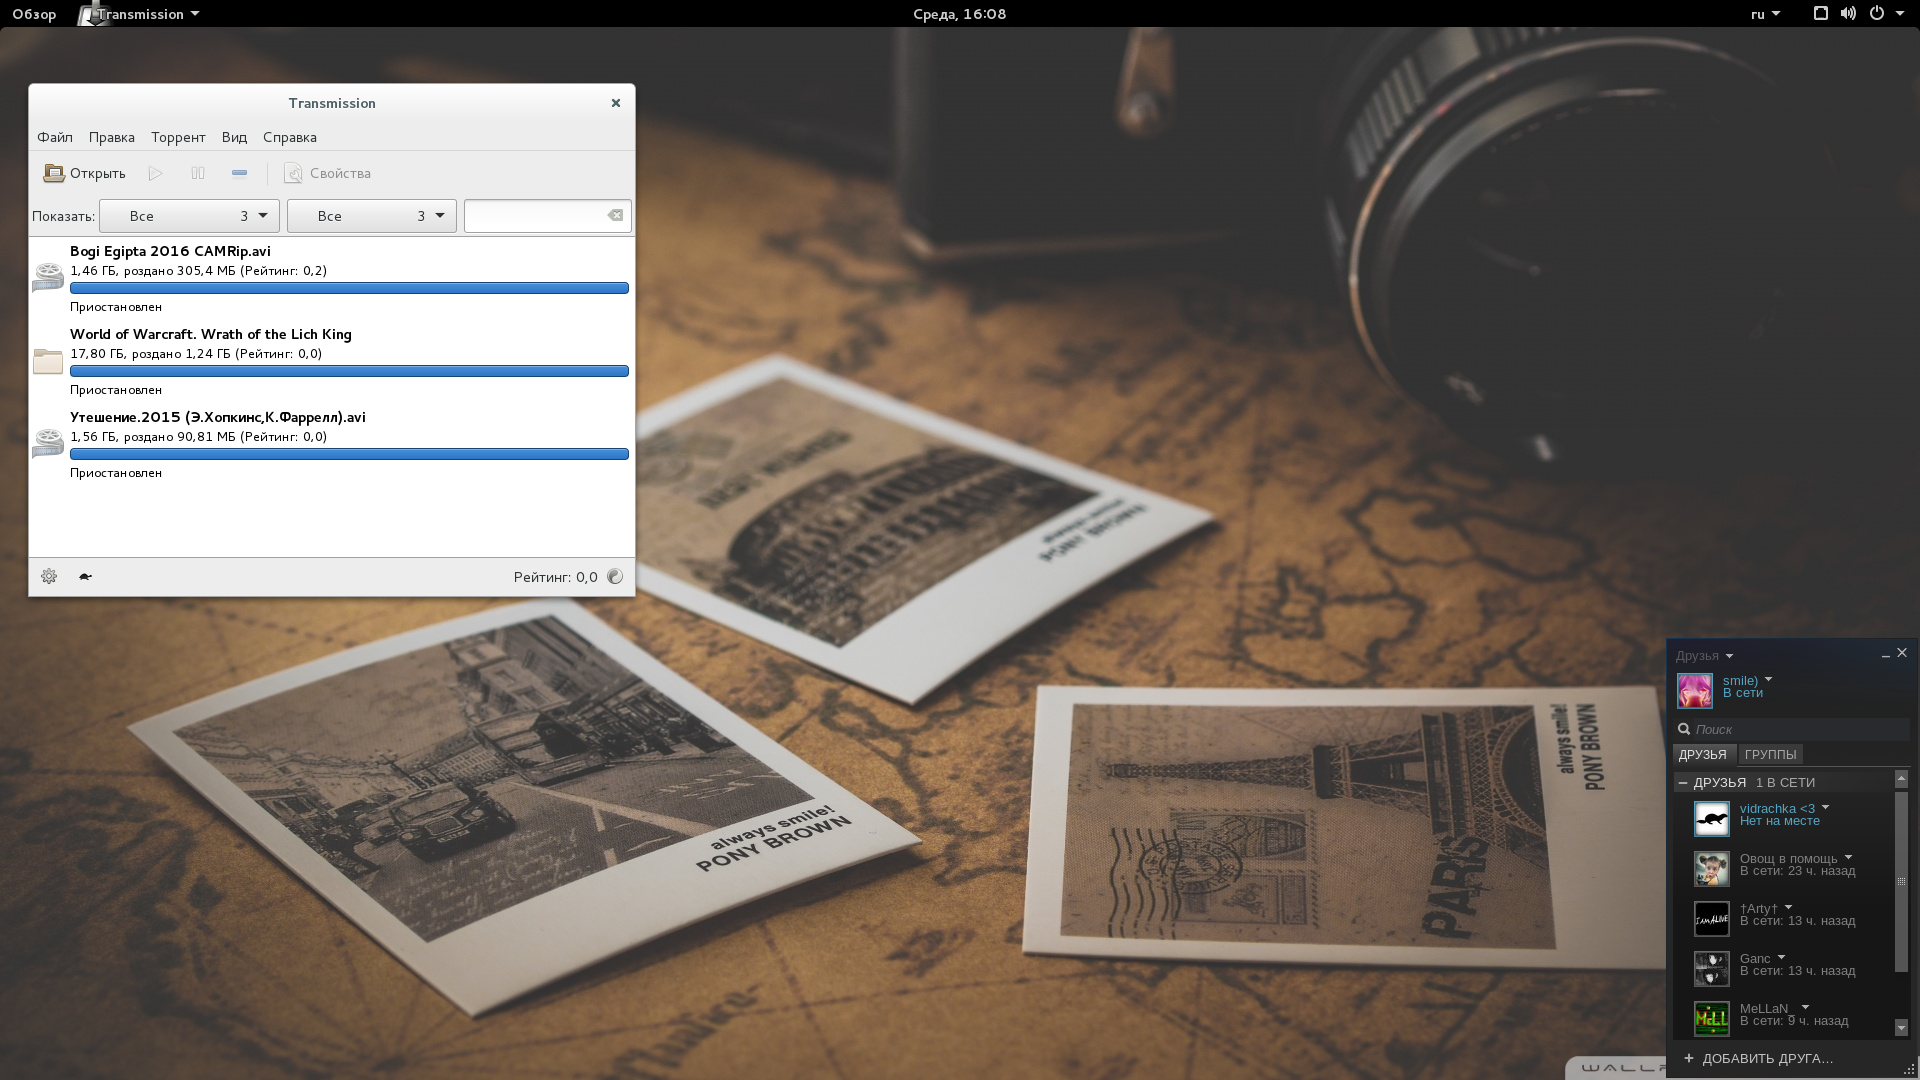Open torrent Properties in the Transmission toolbar
The width and height of the screenshot is (1920, 1080).
coord(327,173)
